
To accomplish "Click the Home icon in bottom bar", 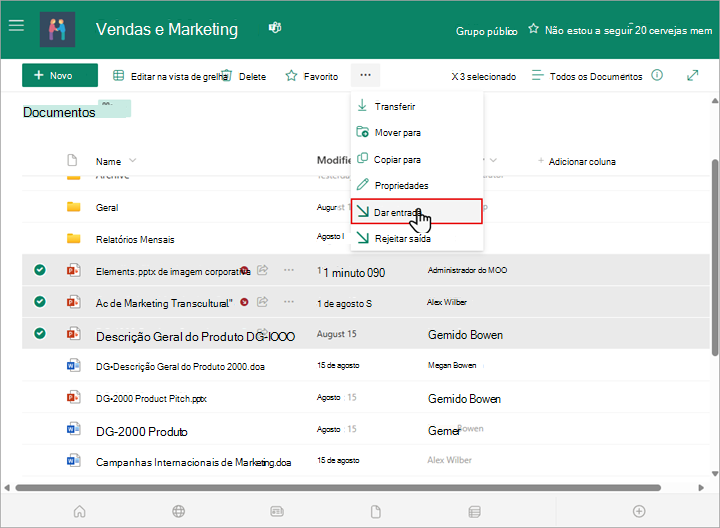I will tap(79, 511).
